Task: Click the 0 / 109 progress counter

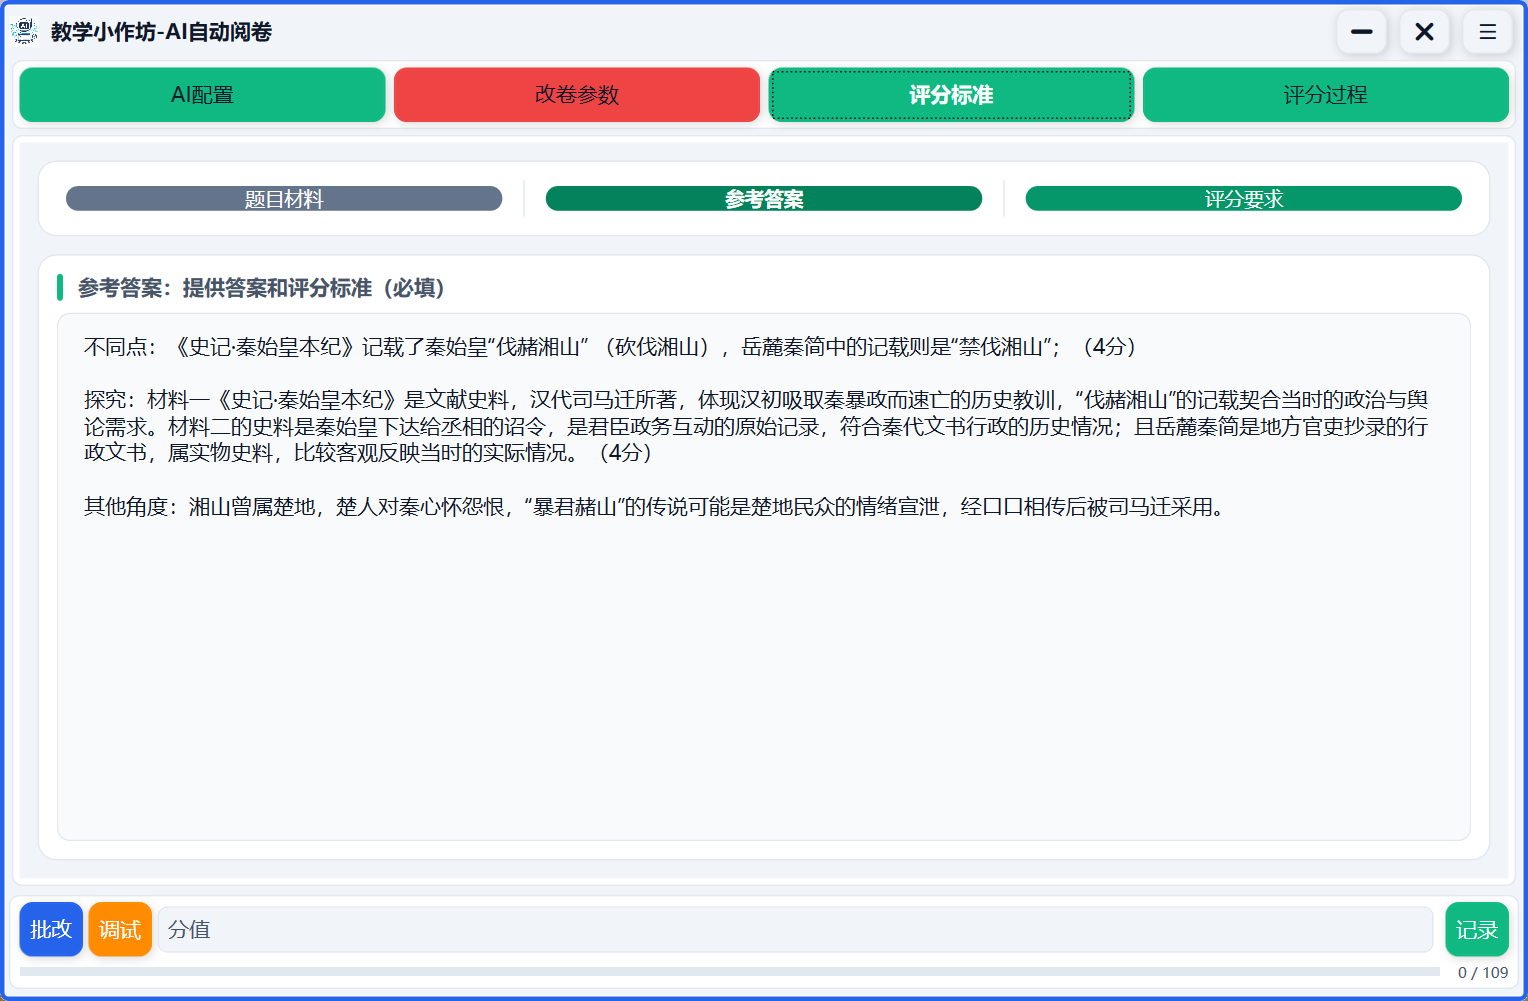Action: click(1482, 973)
